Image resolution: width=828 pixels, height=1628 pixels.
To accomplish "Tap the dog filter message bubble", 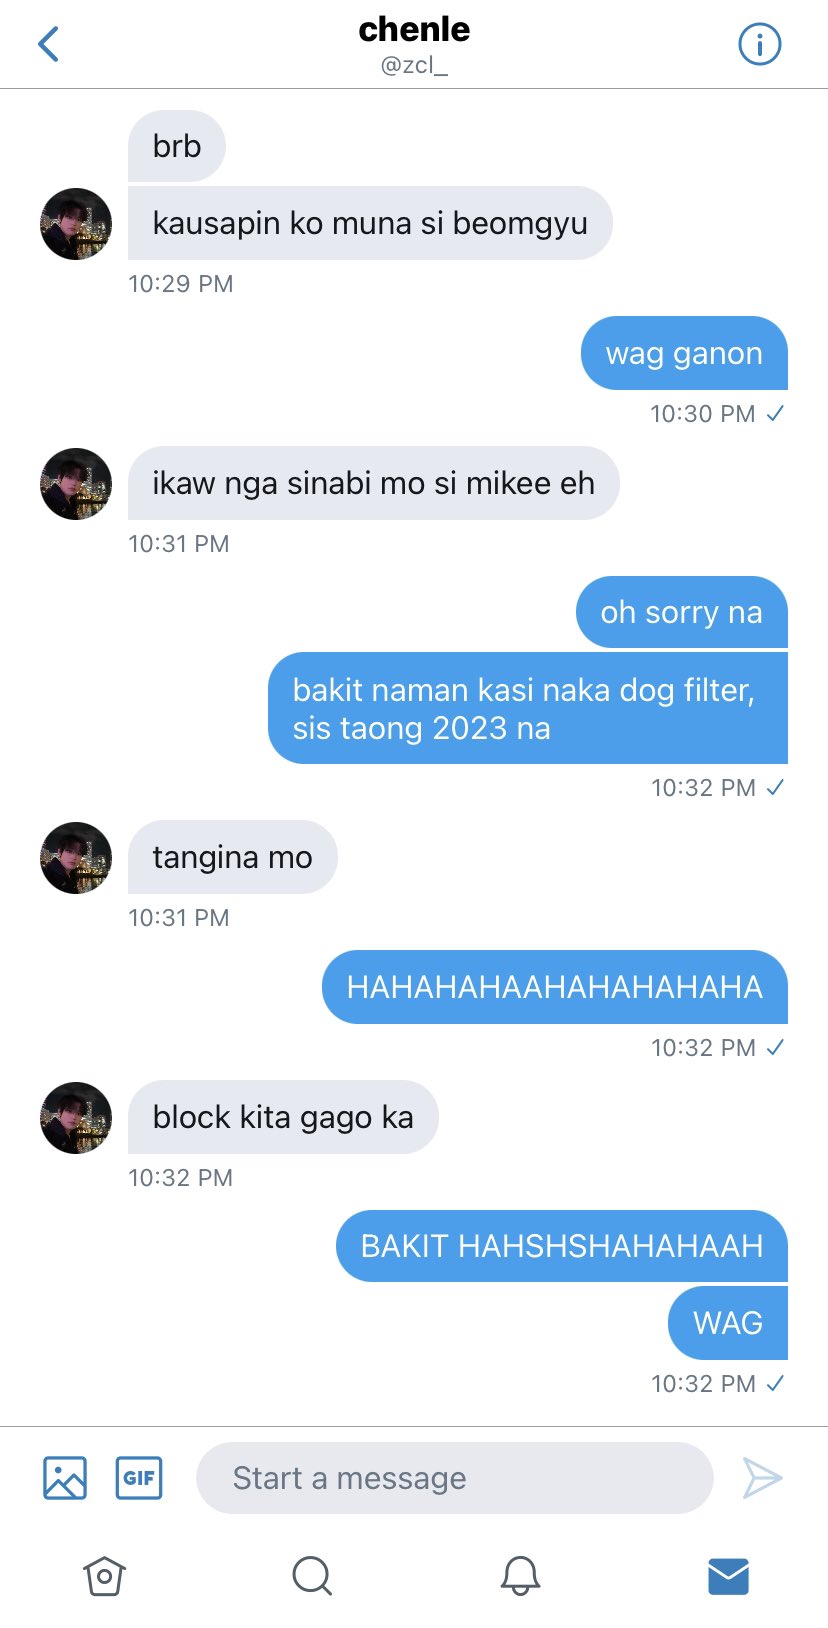I will pyautogui.click(x=528, y=708).
